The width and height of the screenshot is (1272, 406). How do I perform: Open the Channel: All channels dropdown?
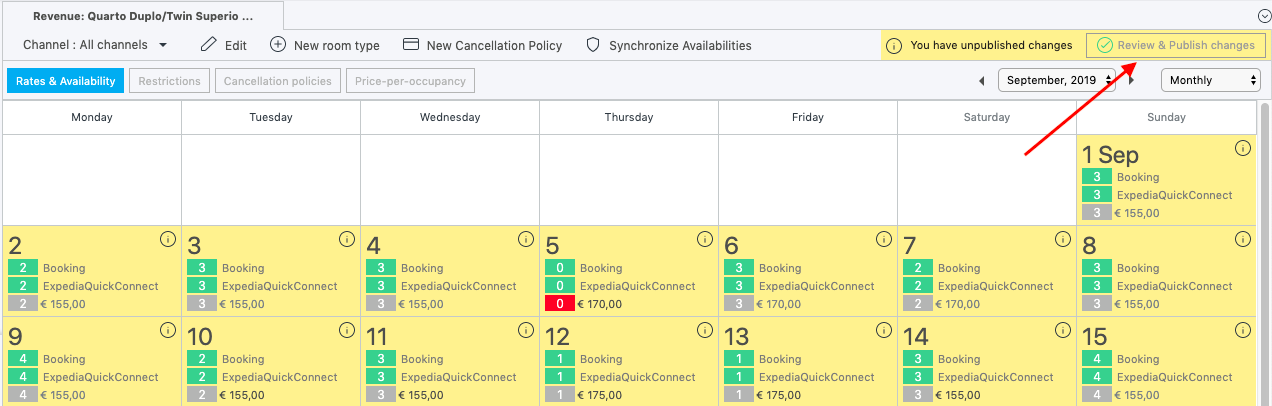click(x=95, y=45)
